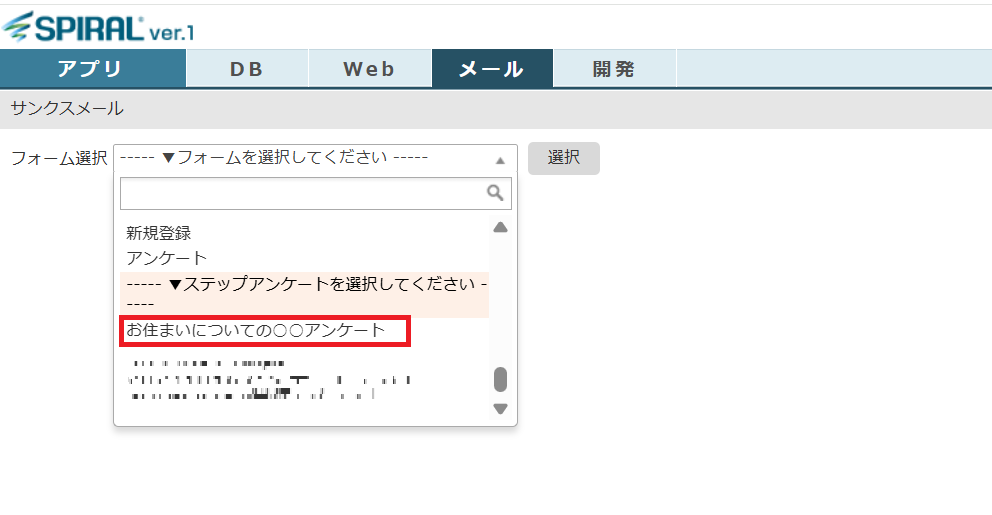This screenshot has width=992, height=515.
Task: Switch to the DB tab
Action: pos(246,69)
